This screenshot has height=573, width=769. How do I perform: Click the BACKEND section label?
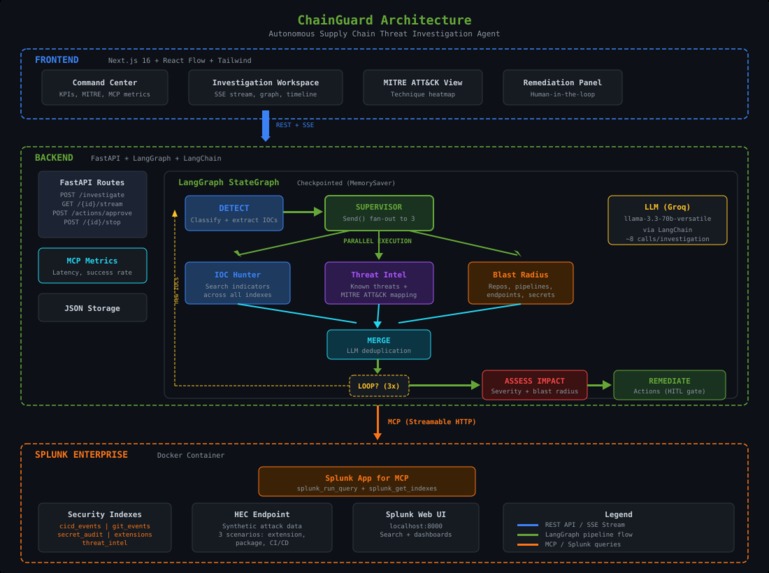pyautogui.click(x=54, y=157)
